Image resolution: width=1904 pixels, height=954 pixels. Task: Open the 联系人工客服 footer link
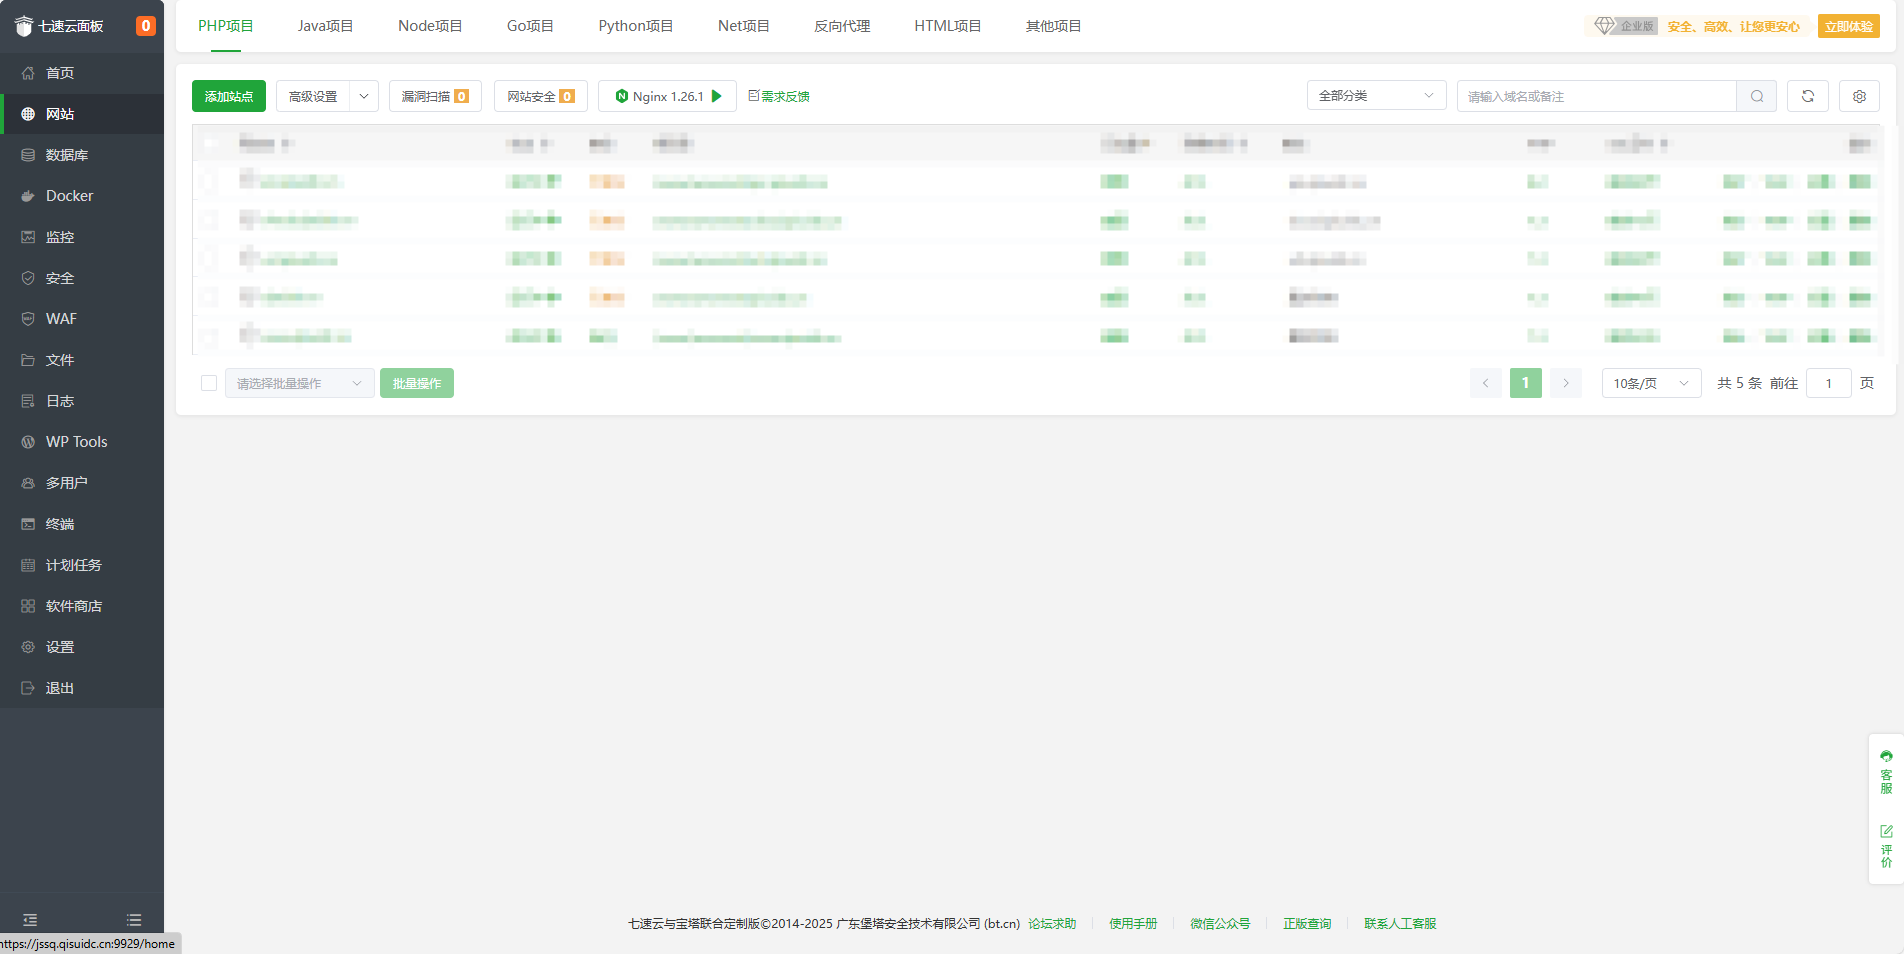(1400, 924)
